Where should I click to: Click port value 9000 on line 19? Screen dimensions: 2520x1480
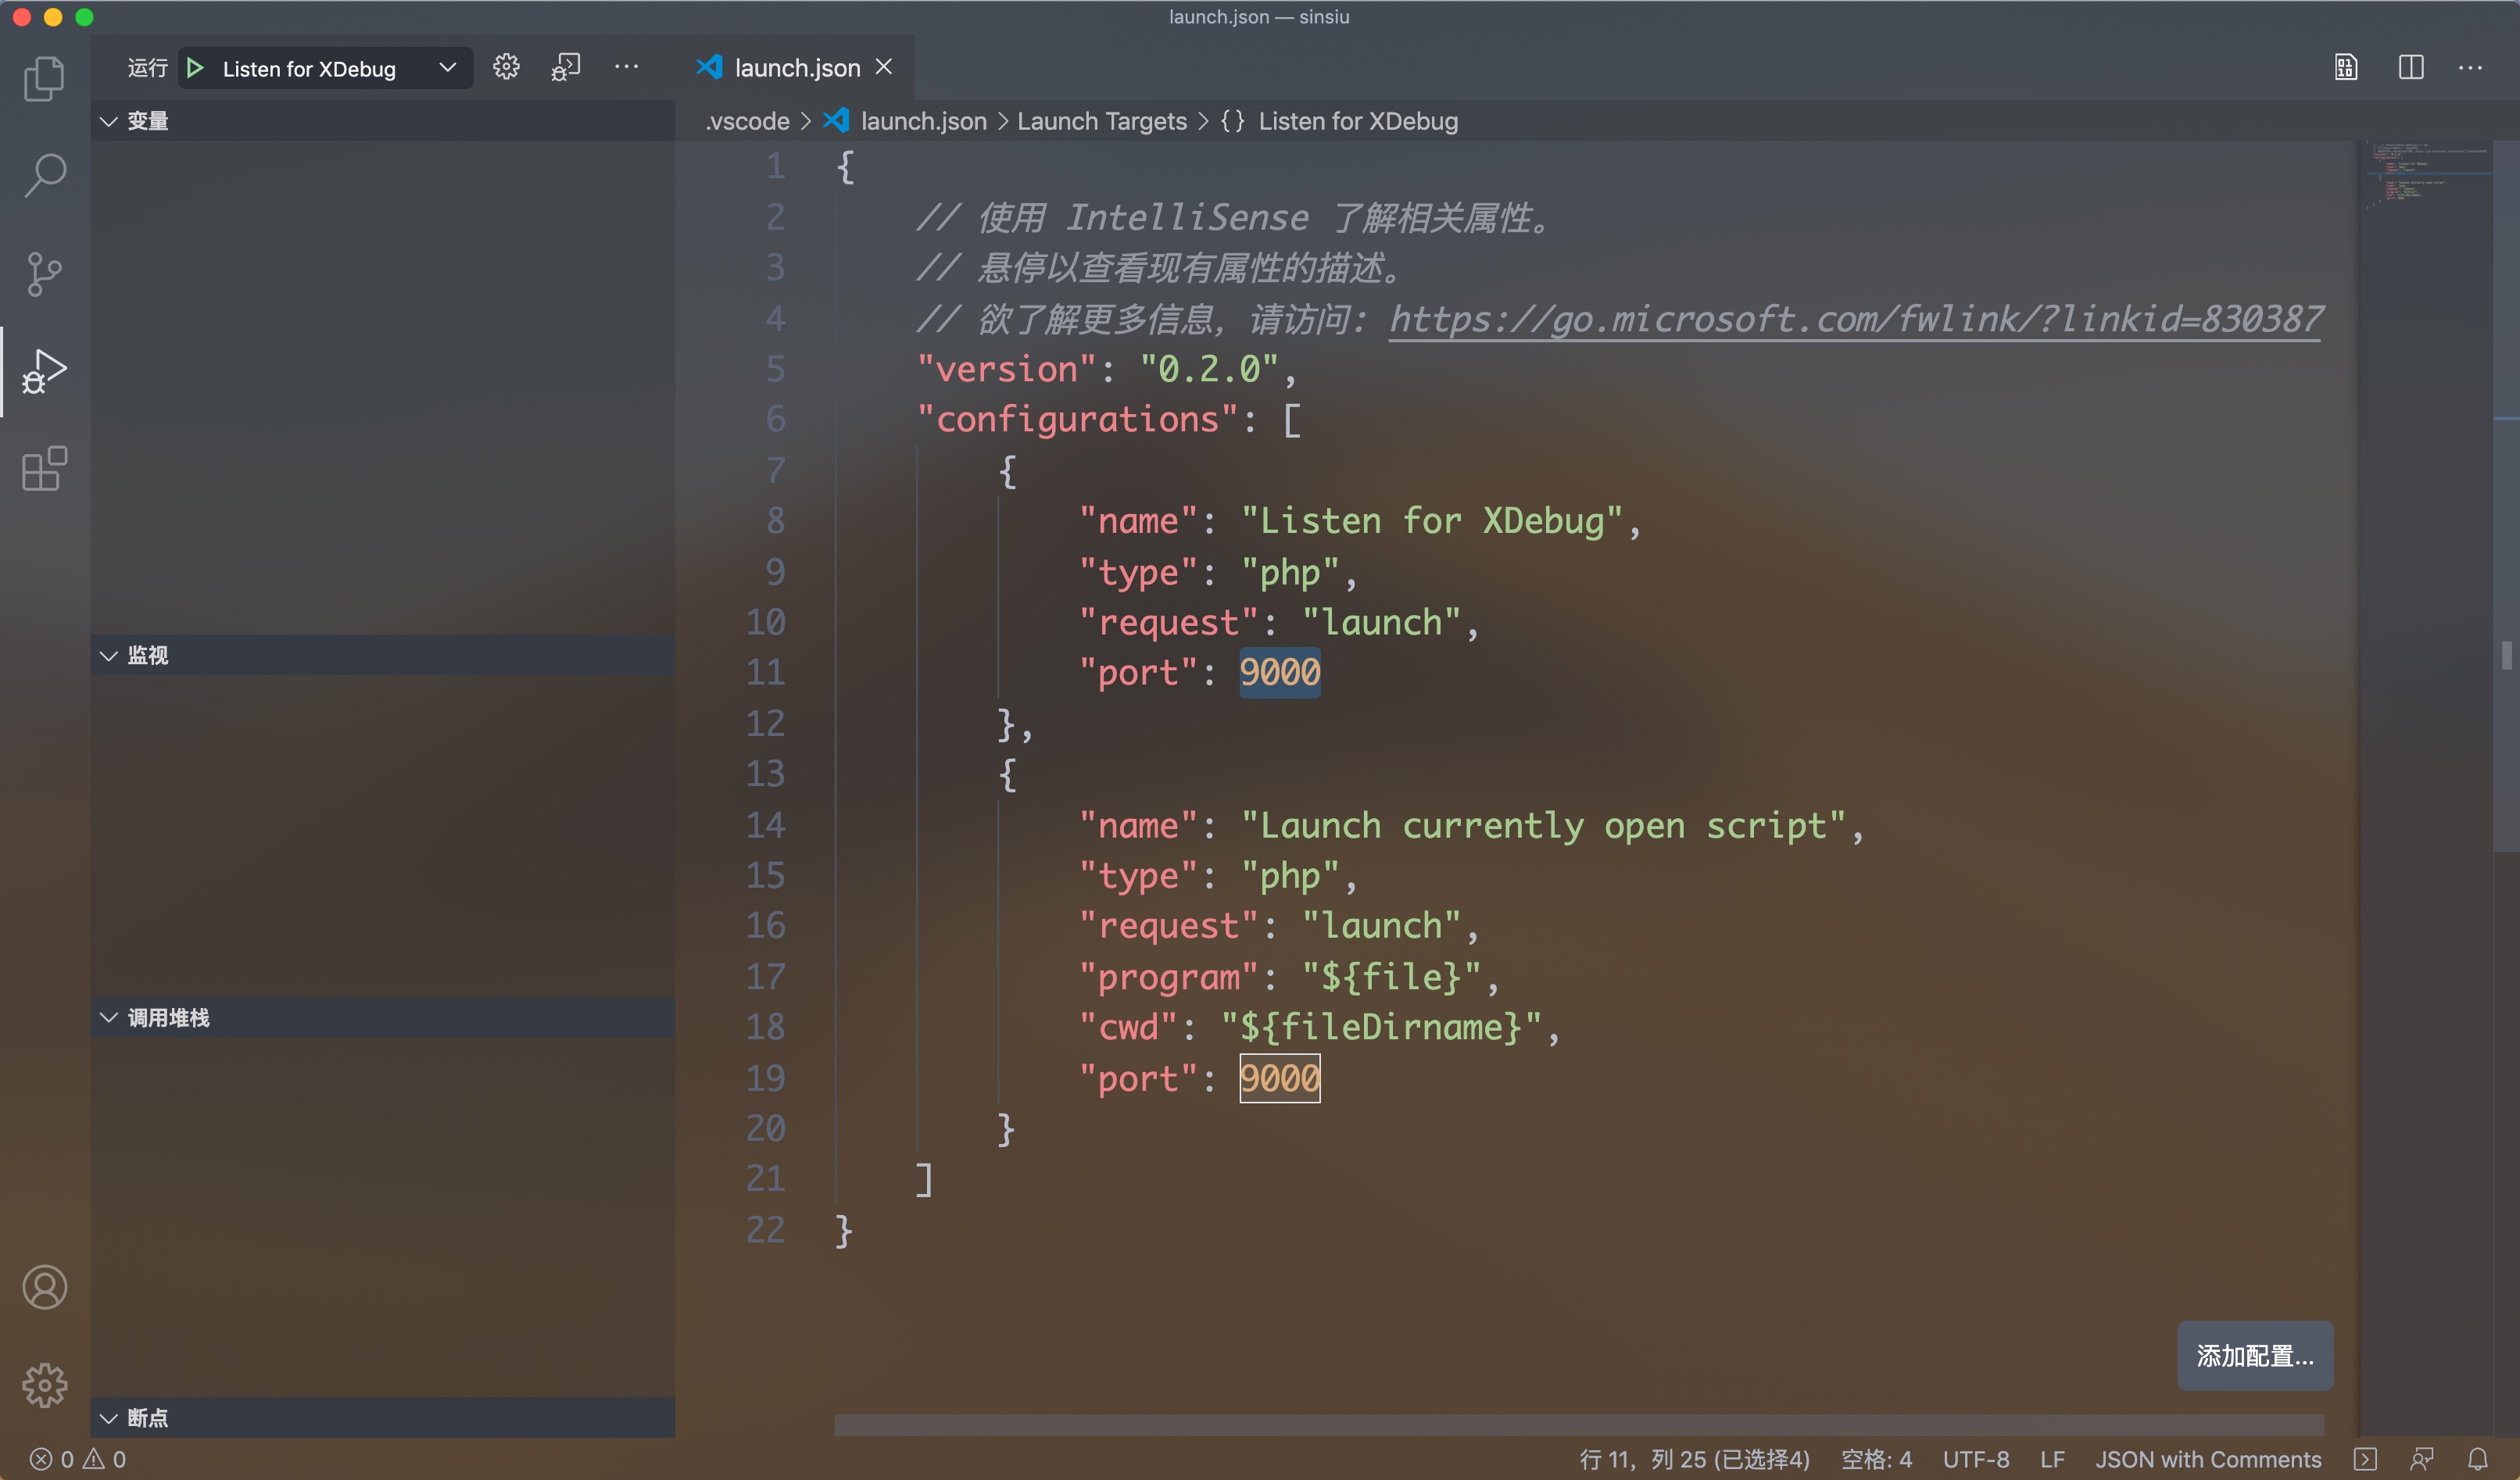pos(1280,1079)
